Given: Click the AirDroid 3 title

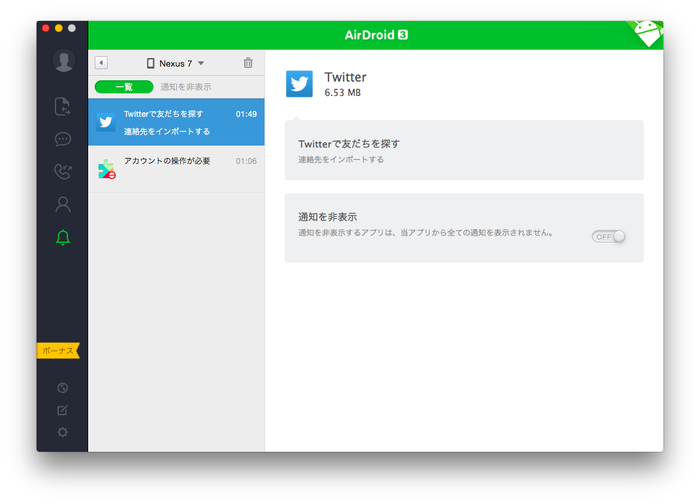Looking at the screenshot, I should coord(376,35).
